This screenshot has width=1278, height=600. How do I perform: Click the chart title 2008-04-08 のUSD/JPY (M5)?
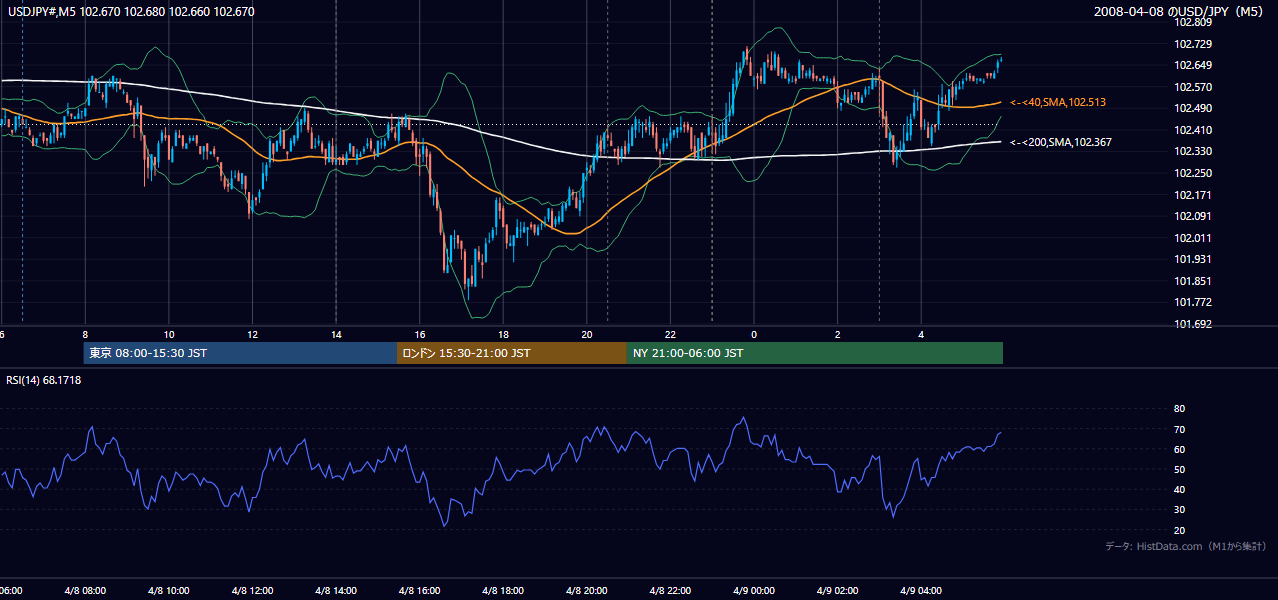click(1181, 12)
